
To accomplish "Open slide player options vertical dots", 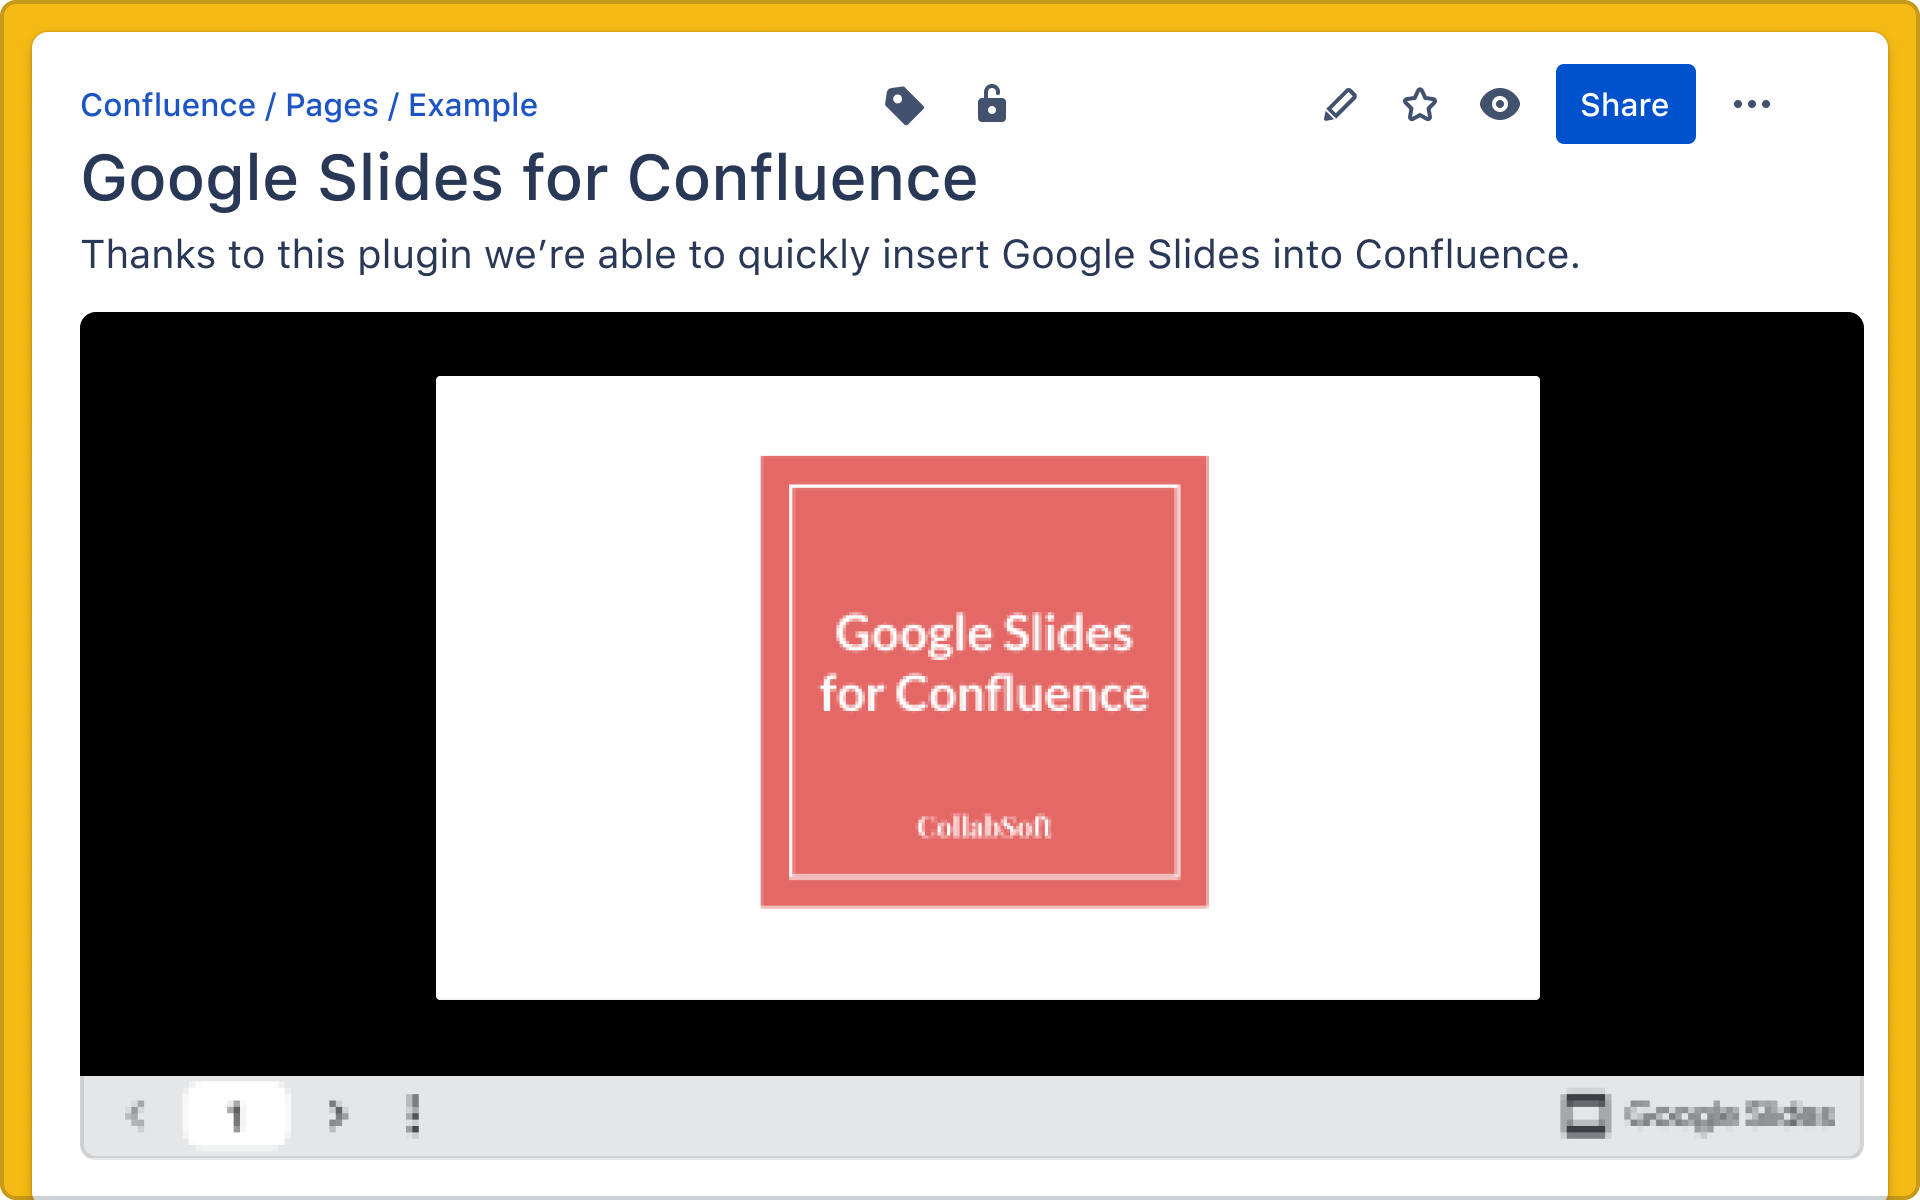I will pyautogui.click(x=413, y=1114).
